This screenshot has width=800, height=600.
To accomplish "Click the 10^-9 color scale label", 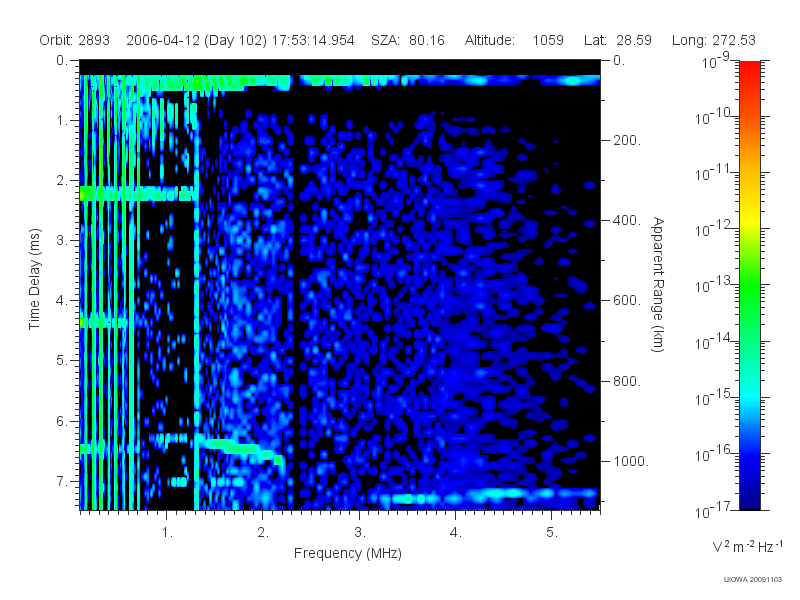I will 716,60.
